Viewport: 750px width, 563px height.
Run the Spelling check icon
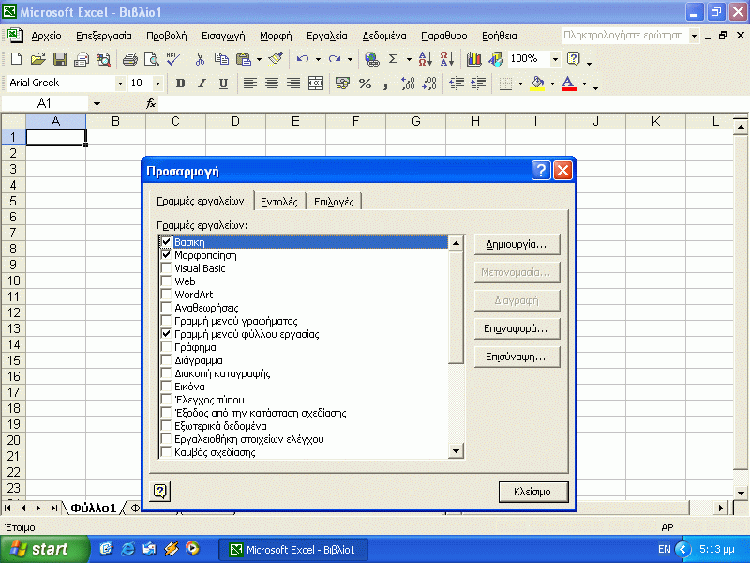pos(173,59)
